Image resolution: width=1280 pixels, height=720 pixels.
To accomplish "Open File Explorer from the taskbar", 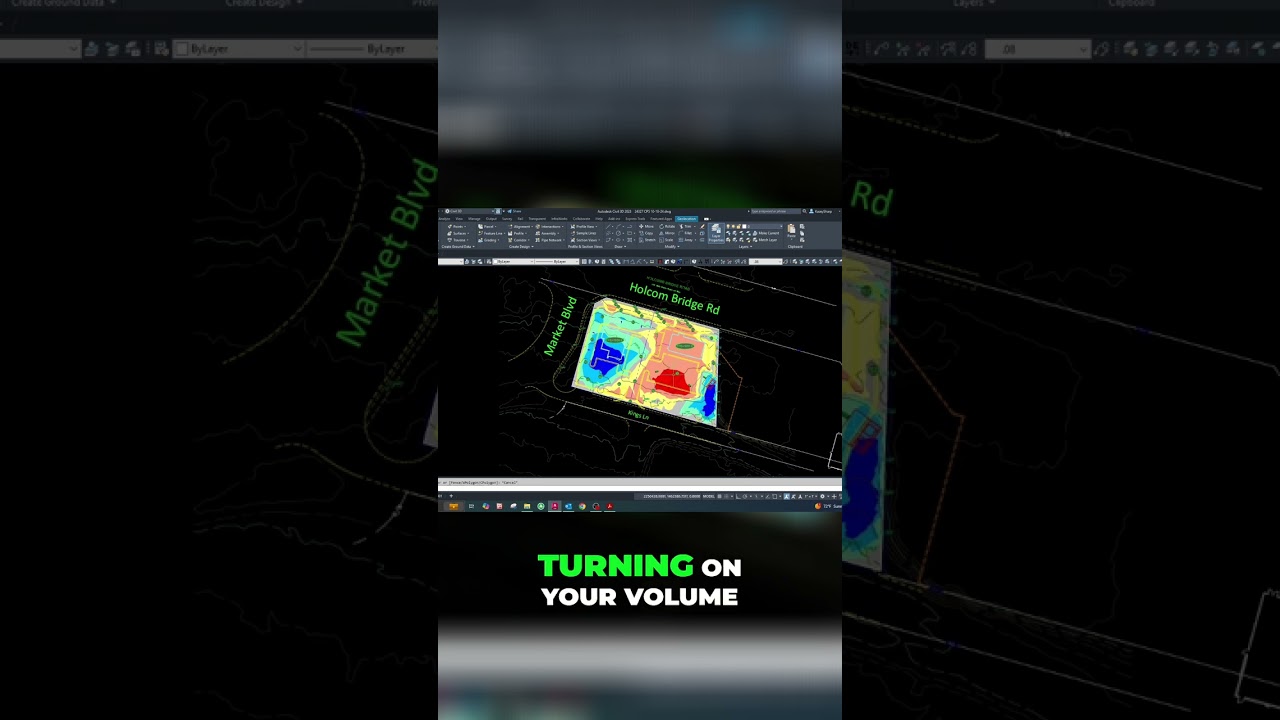I will tap(527, 506).
